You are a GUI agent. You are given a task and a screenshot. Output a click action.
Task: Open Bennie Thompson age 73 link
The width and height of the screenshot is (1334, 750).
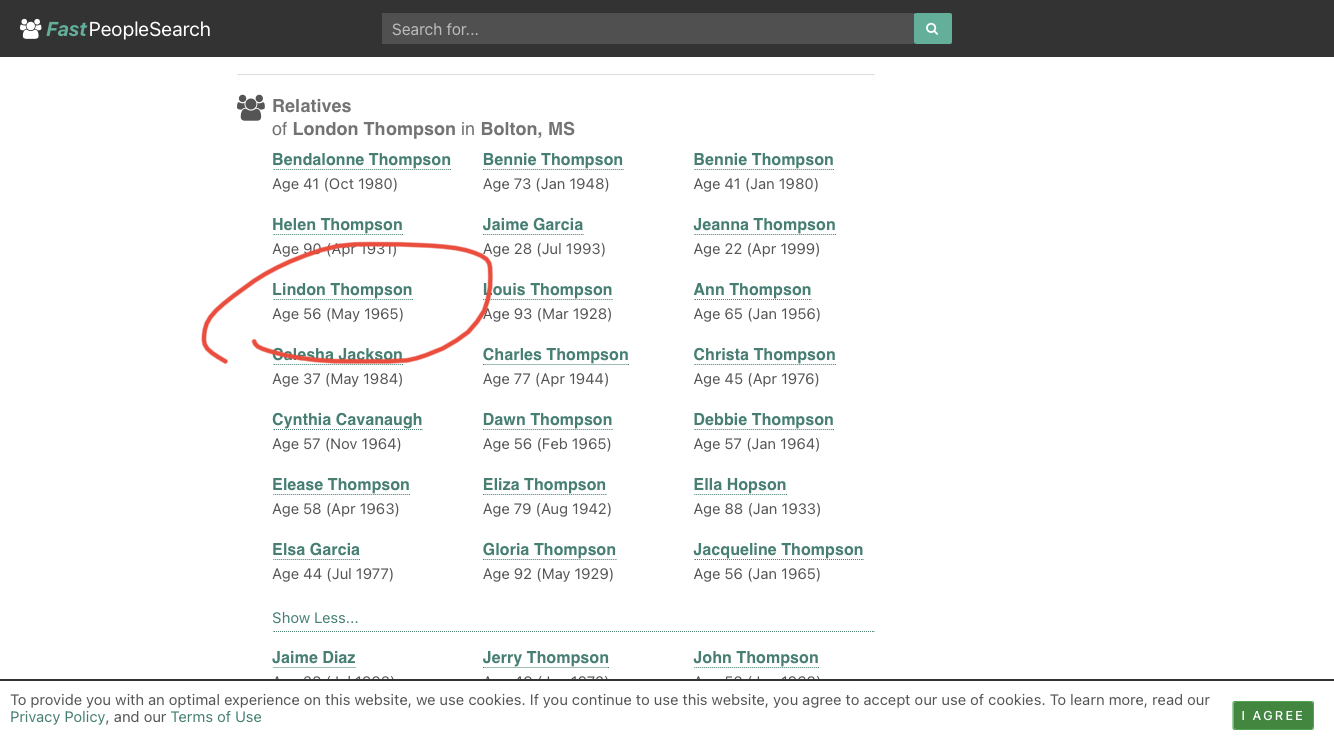pos(553,160)
